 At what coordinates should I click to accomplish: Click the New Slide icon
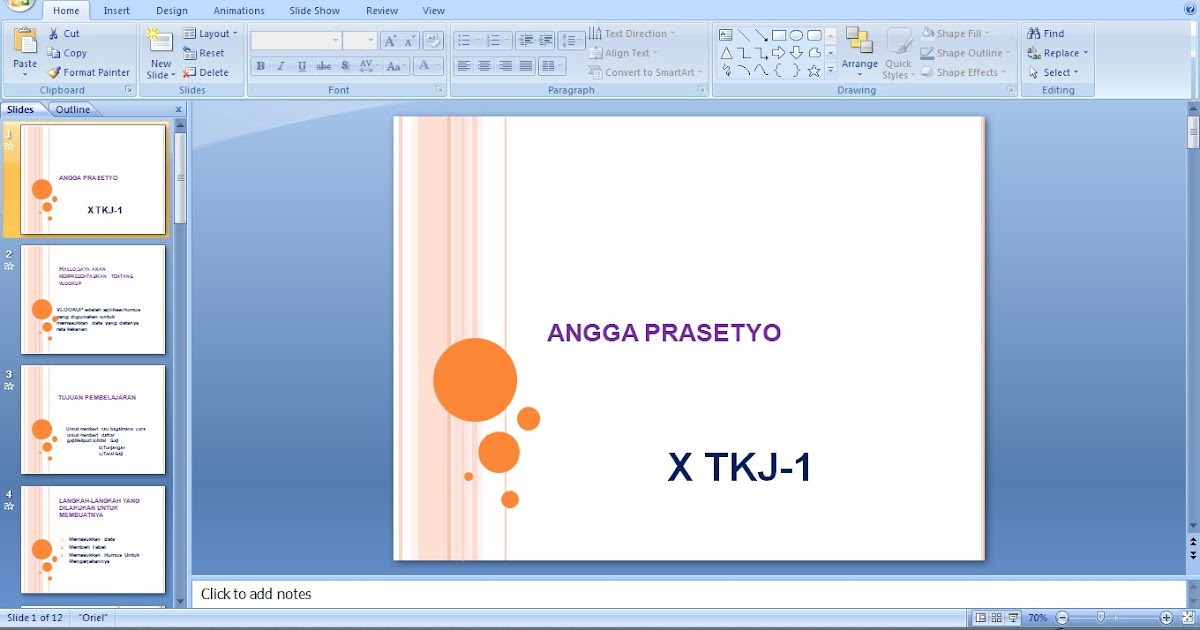[160, 43]
